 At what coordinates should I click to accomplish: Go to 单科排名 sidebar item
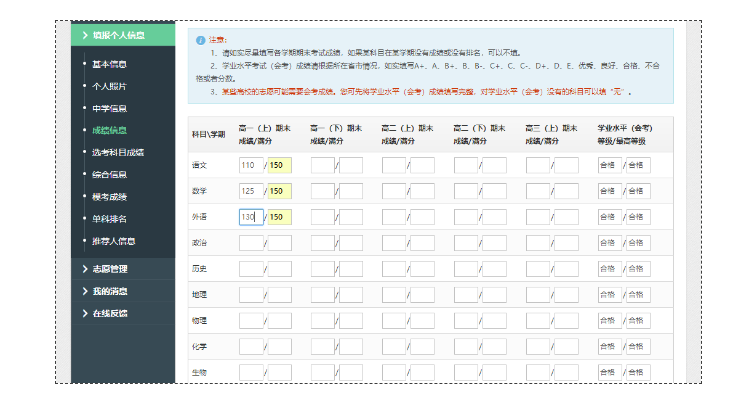[110, 218]
